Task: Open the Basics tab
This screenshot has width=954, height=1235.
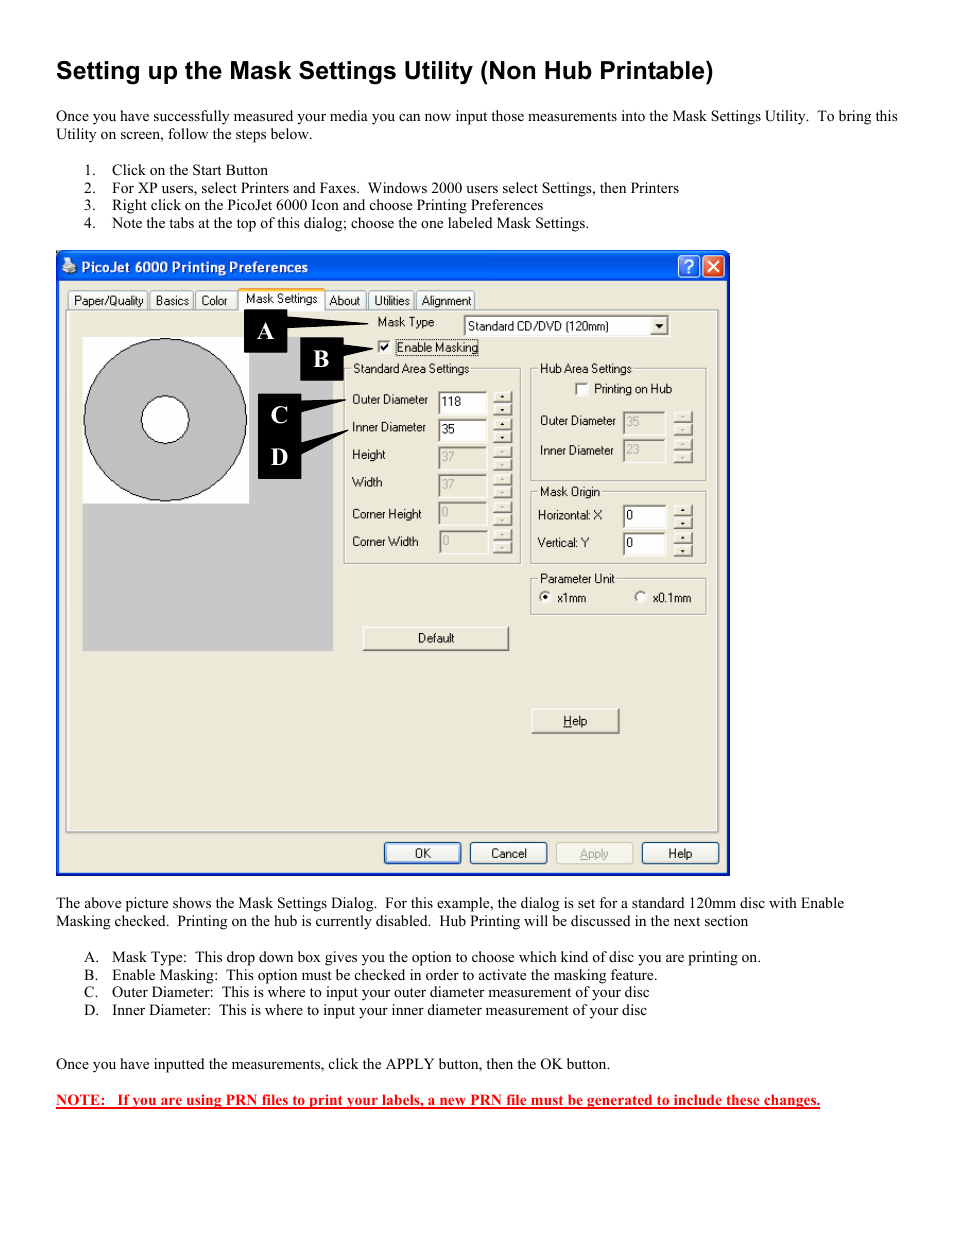Action: (172, 301)
